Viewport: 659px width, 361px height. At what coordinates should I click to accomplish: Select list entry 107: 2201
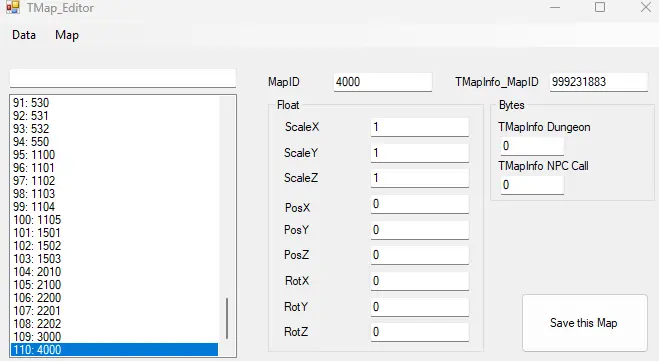114,311
